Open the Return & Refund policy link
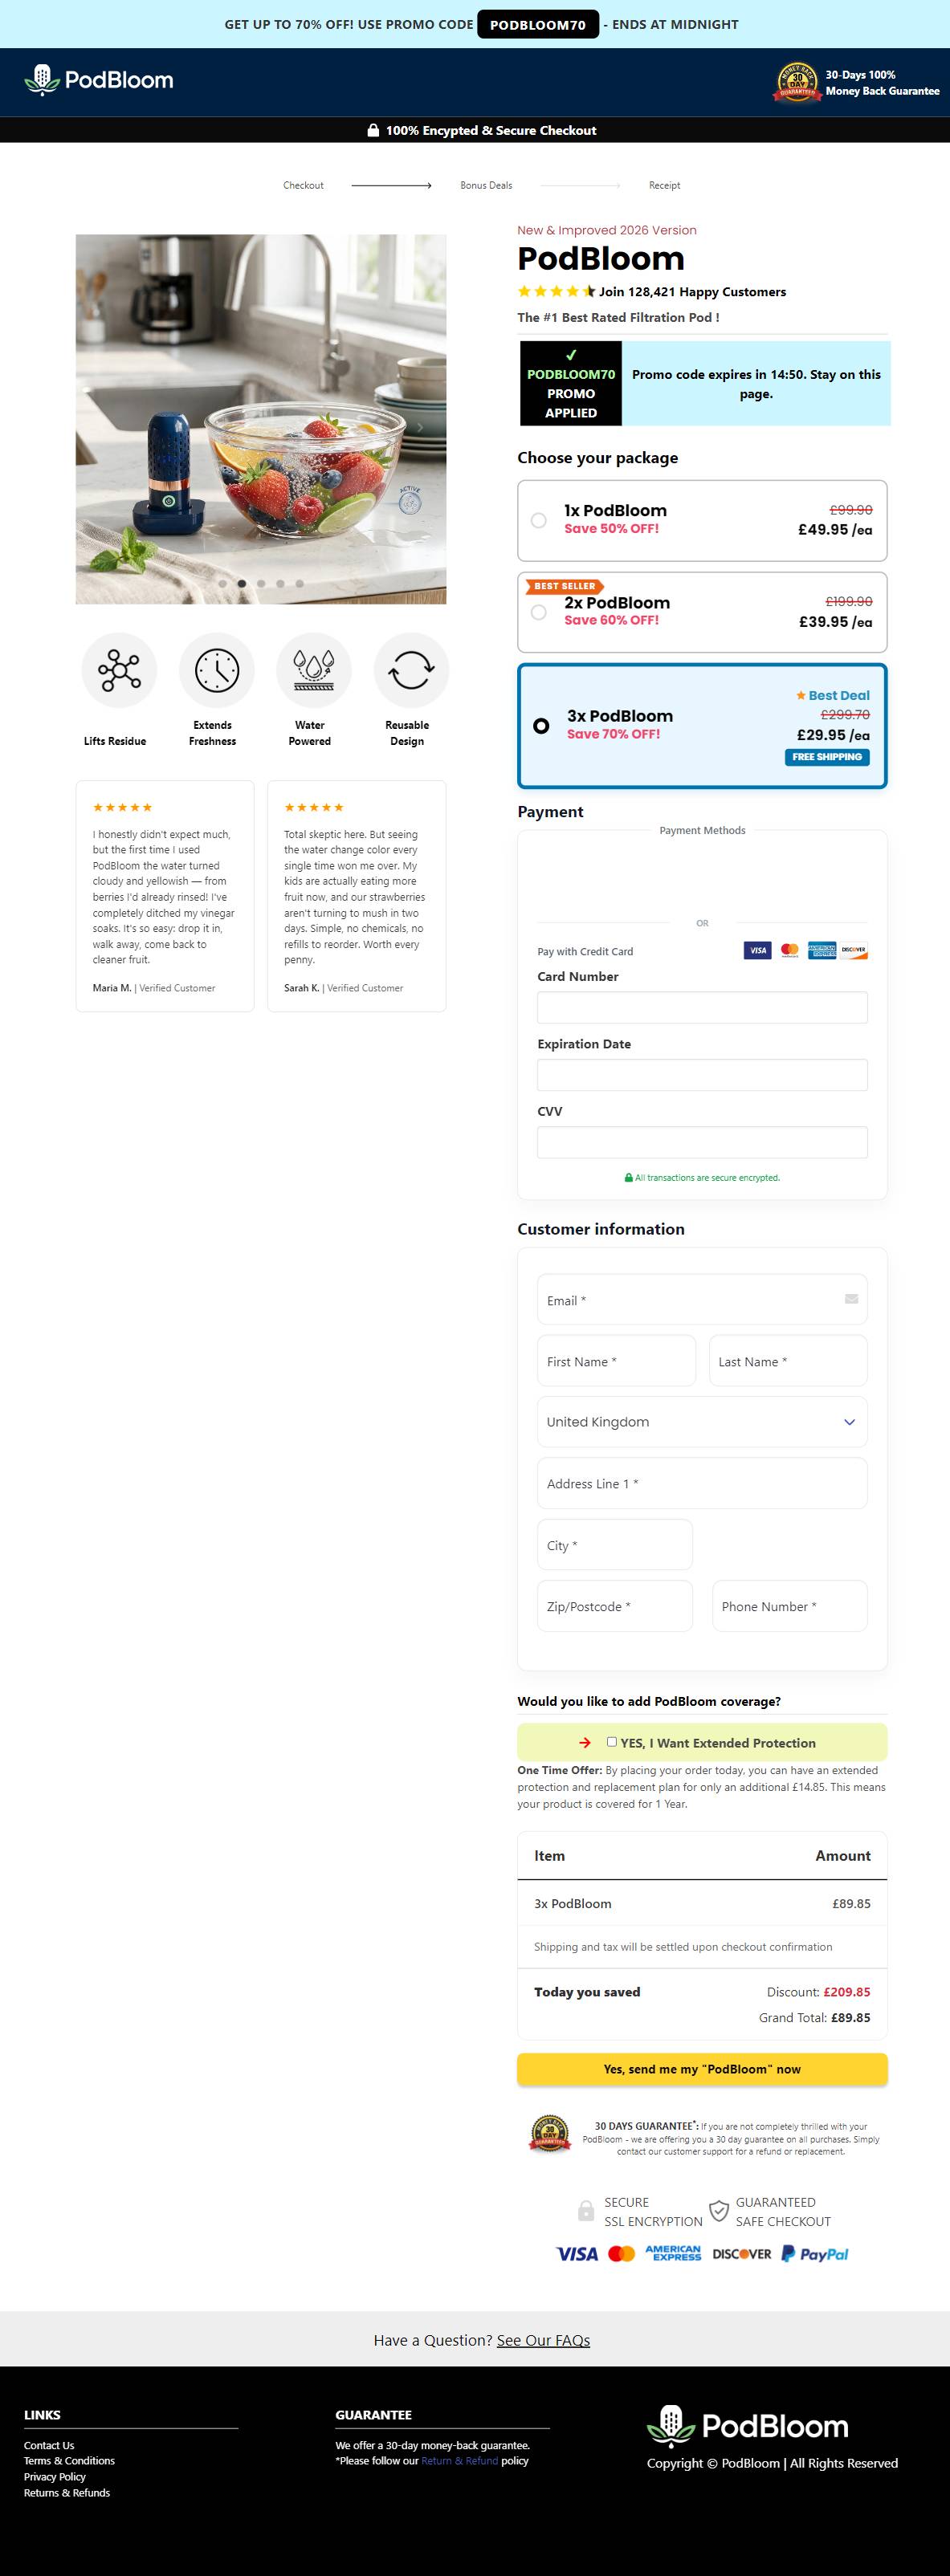 [x=459, y=2460]
